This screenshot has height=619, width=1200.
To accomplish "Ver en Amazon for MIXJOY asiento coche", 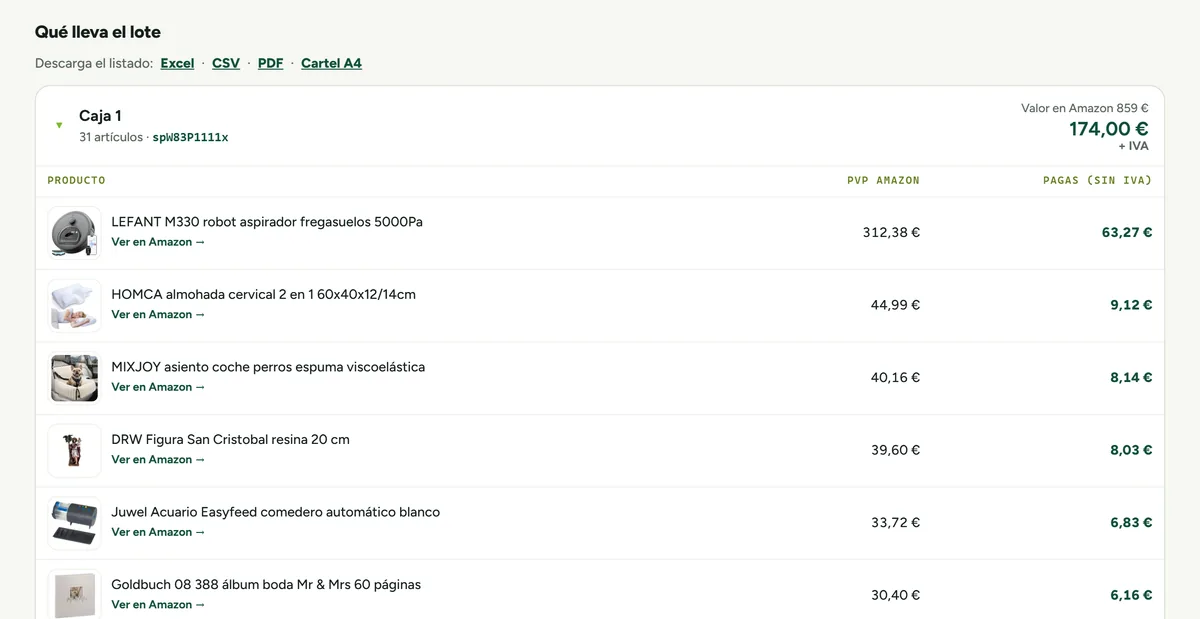I will 158,387.
